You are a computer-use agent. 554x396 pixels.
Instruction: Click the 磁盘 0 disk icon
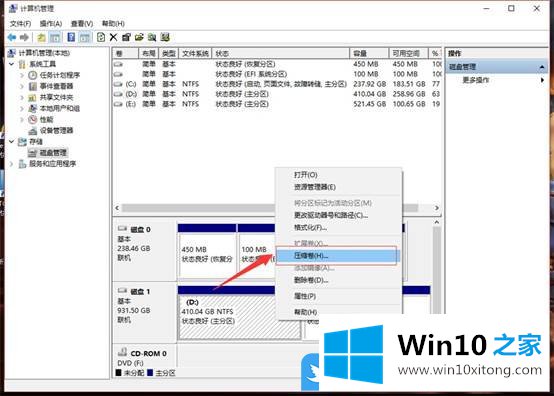coord(122,229)
